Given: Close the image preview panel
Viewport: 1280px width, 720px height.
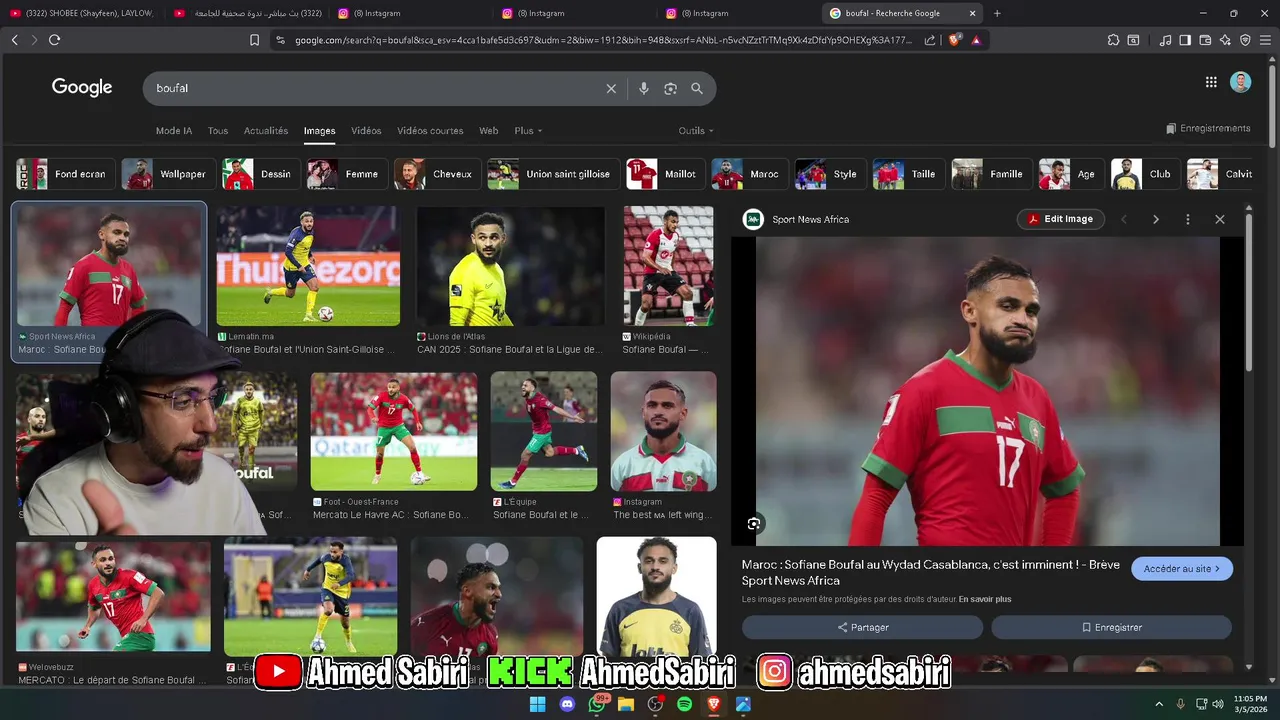Looking at the screenshot, I should [x=1219, y=219].
